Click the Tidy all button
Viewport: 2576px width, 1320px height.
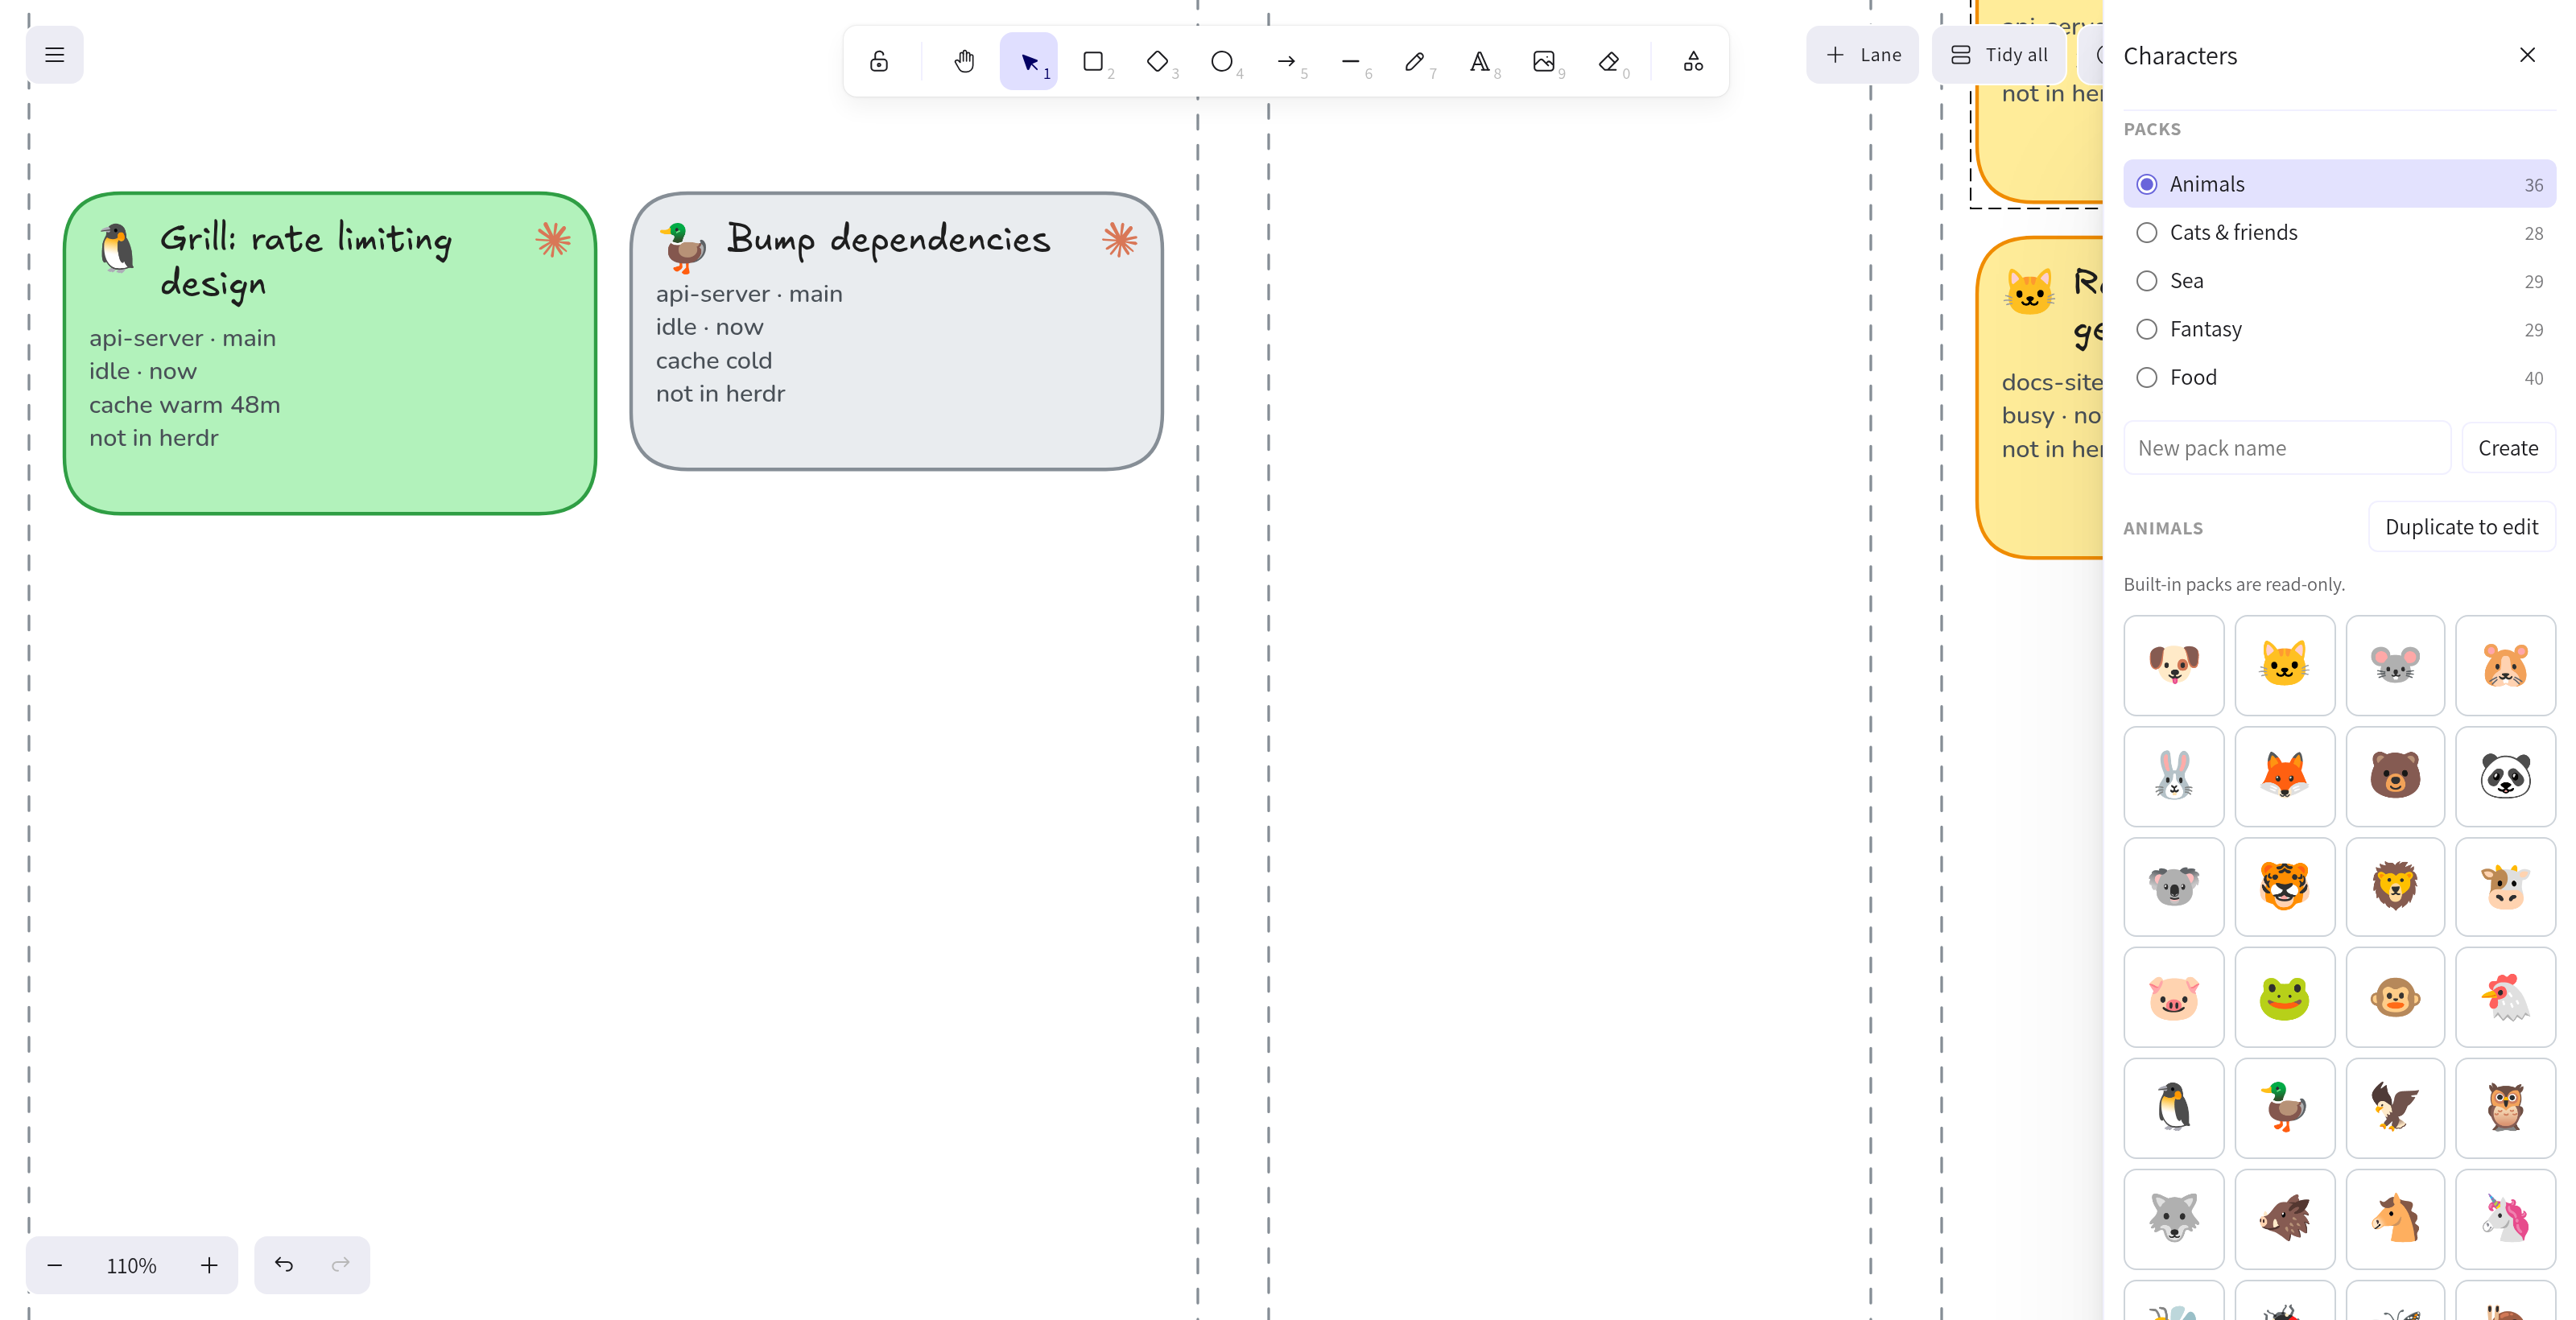(x=1999, y=55)
